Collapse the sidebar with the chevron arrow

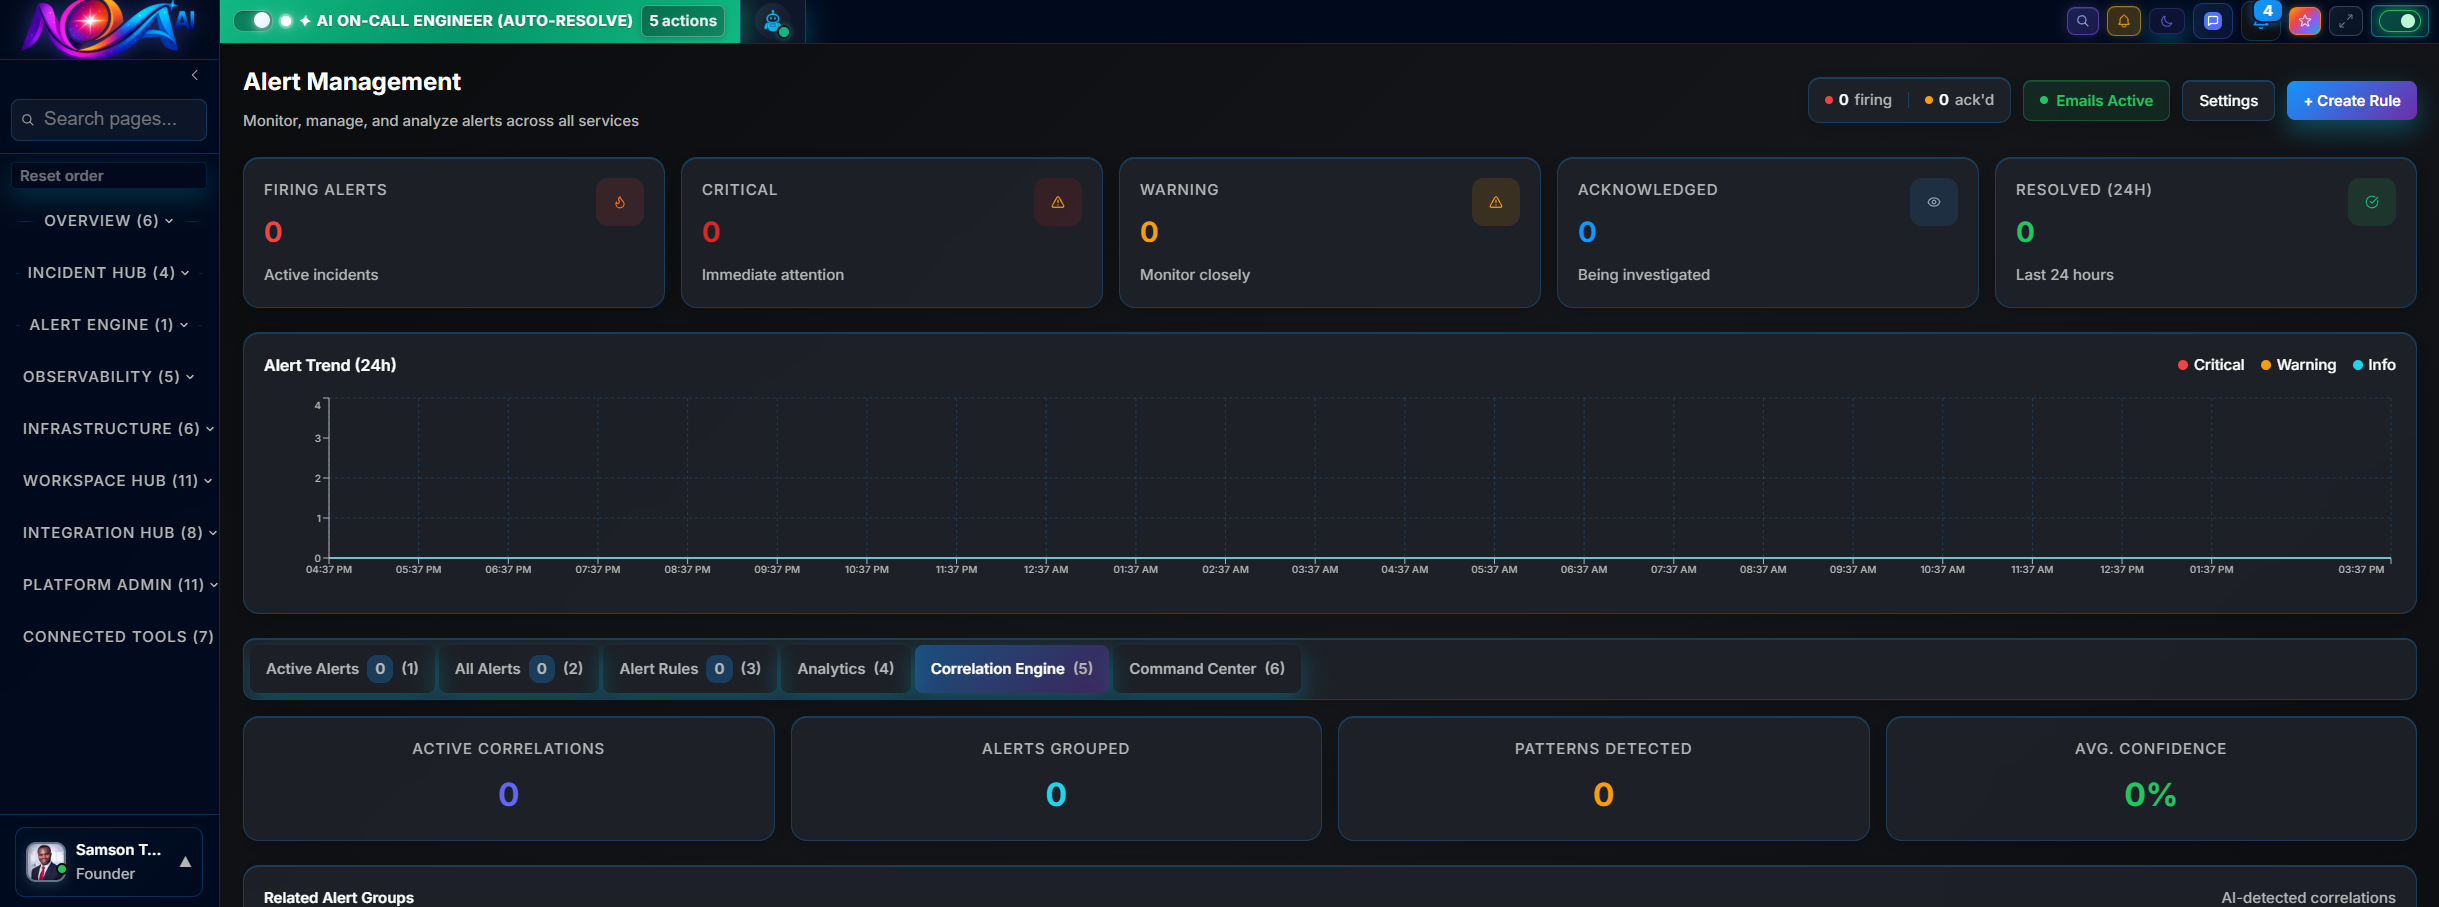[193, 74]
